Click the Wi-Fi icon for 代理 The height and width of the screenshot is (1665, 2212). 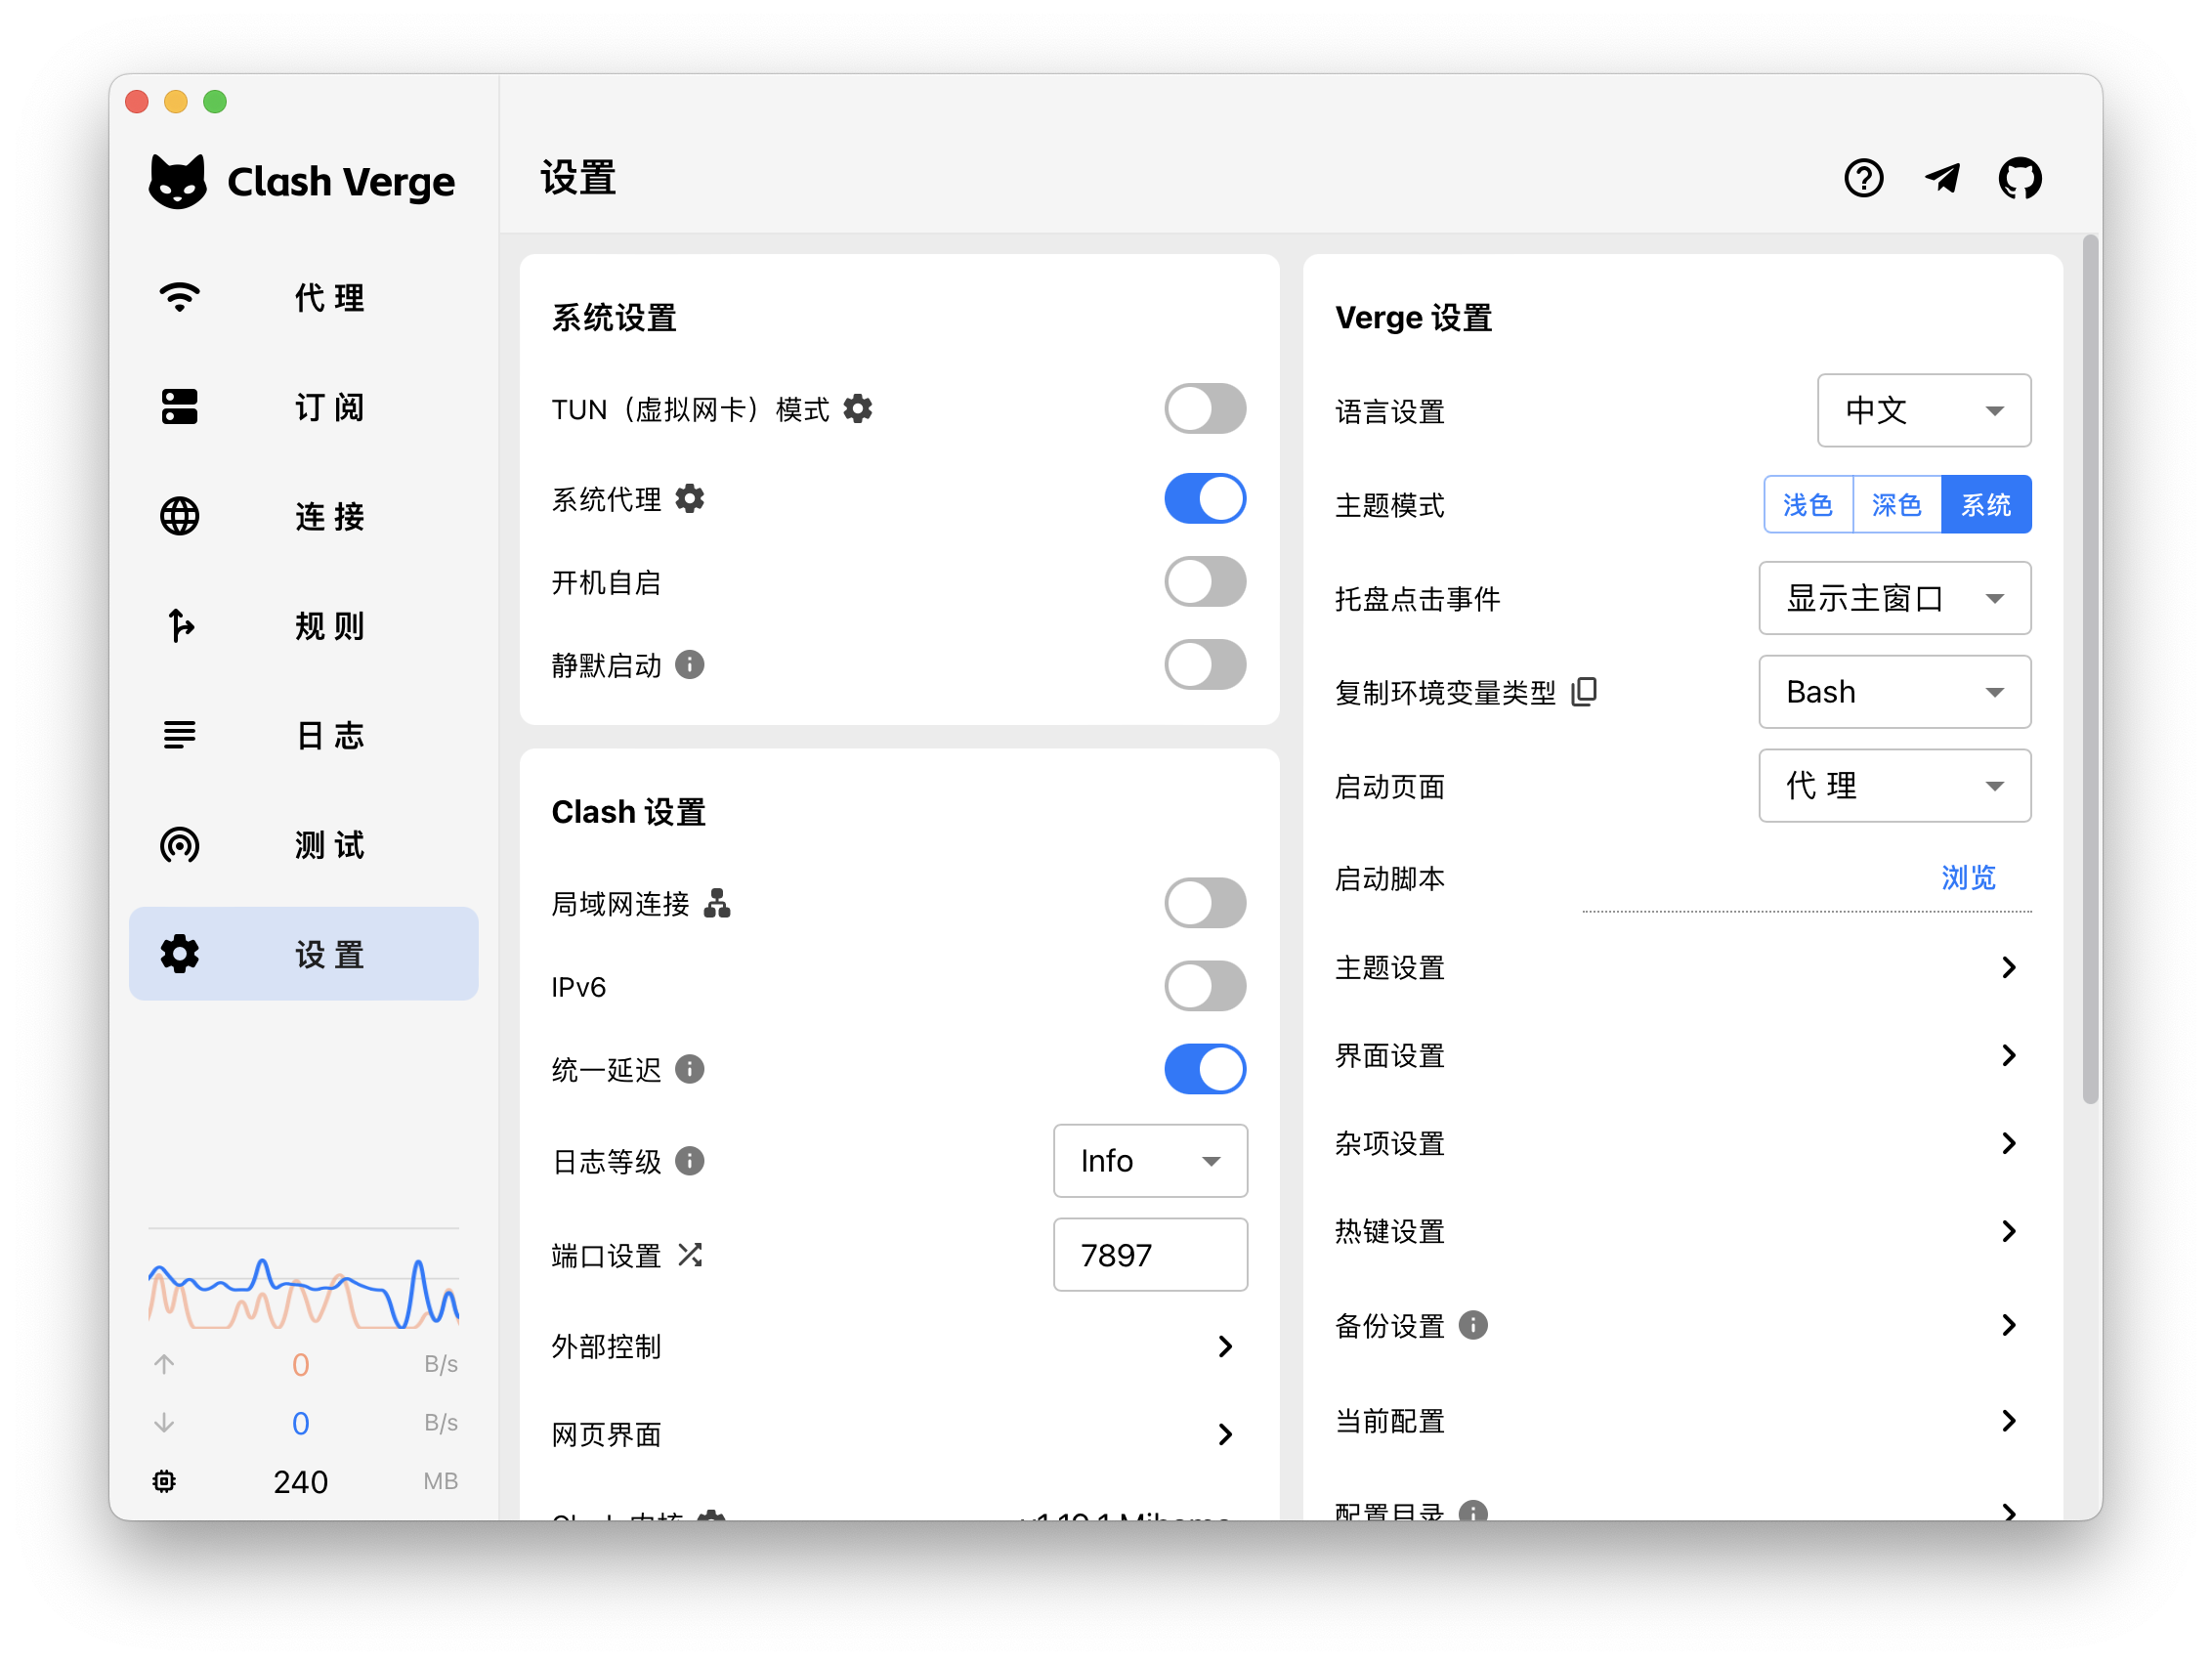[x=180, y=297]
